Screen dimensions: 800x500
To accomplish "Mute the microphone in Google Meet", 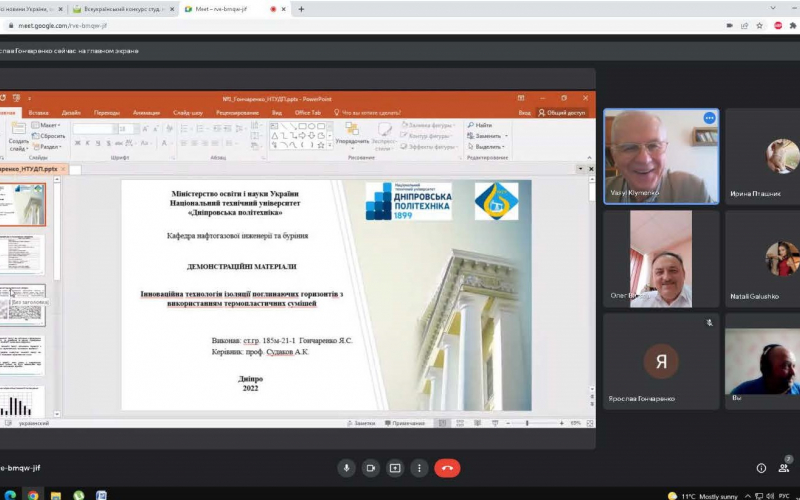I will 346,468.
